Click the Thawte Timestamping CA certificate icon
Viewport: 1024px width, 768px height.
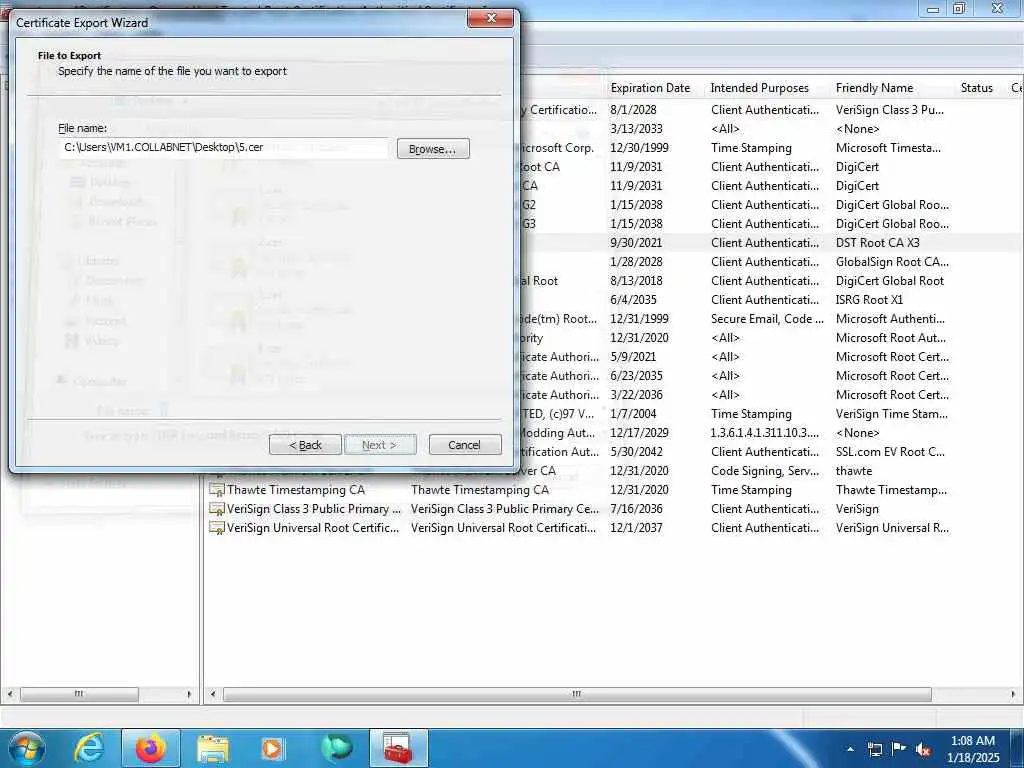pyautogui.click(x=216, y=490)
